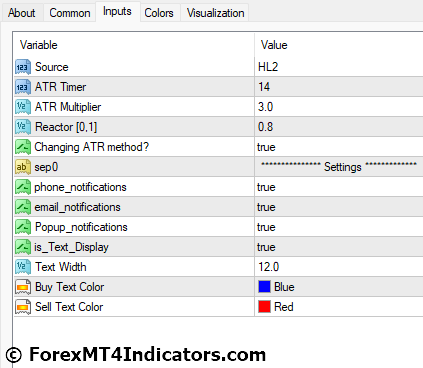Select the email_notifications variable name
This screenshot has height=368, width=423.
tap(77, 207)
